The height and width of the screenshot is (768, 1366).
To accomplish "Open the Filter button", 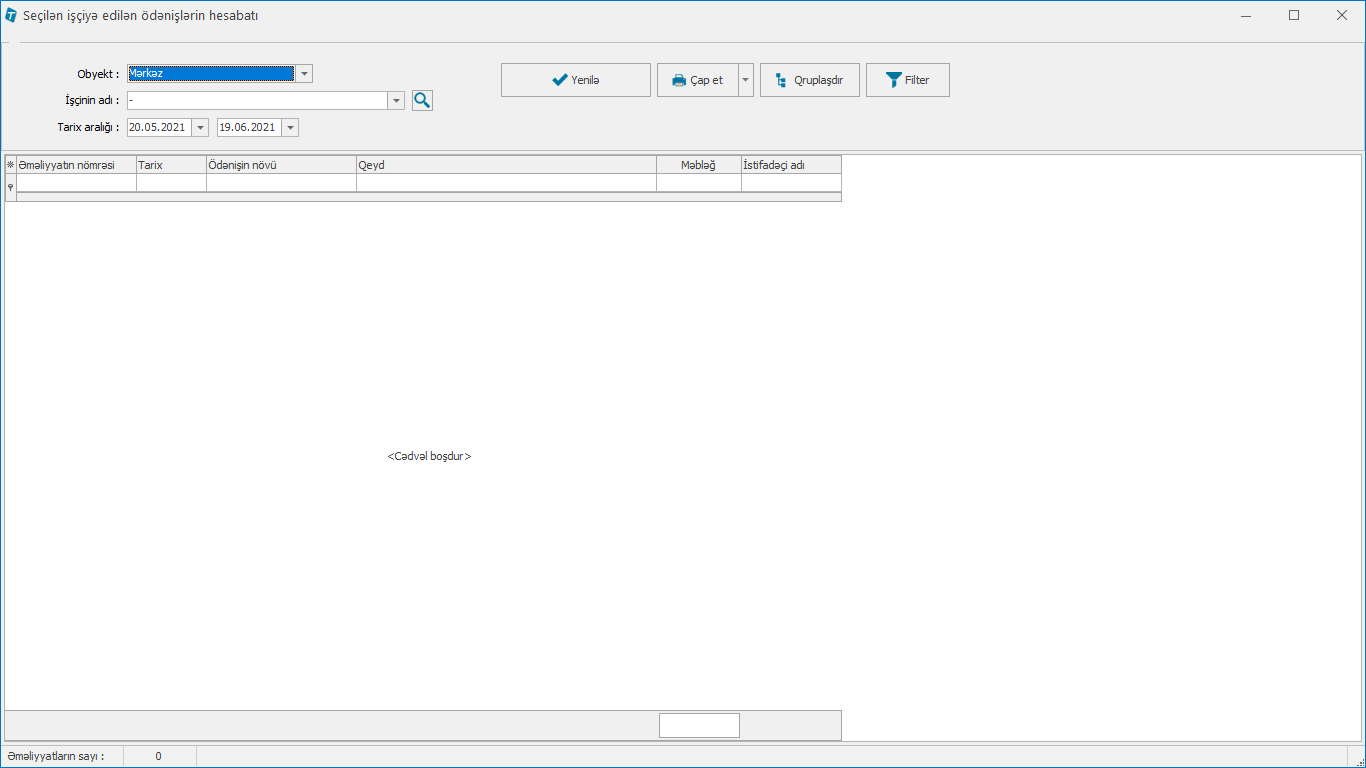I will tap(907, 80).
